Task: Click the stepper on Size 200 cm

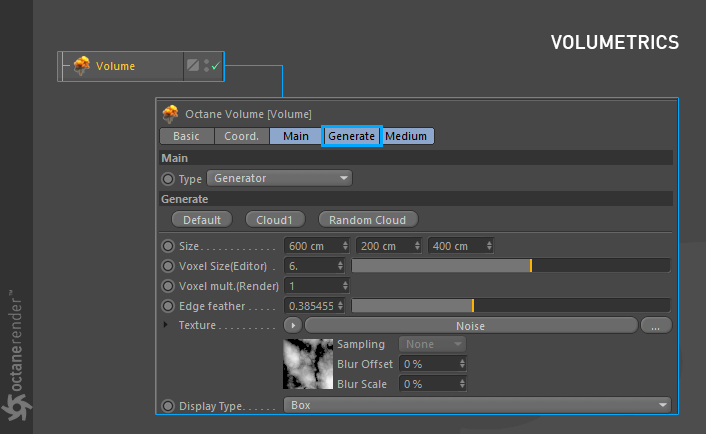Action: click(417, 246)
